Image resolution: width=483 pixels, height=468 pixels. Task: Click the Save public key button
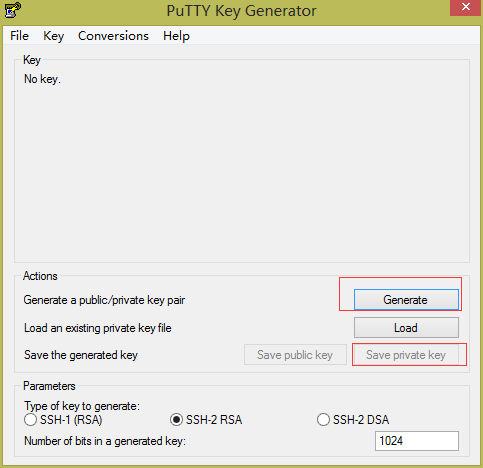295,355
